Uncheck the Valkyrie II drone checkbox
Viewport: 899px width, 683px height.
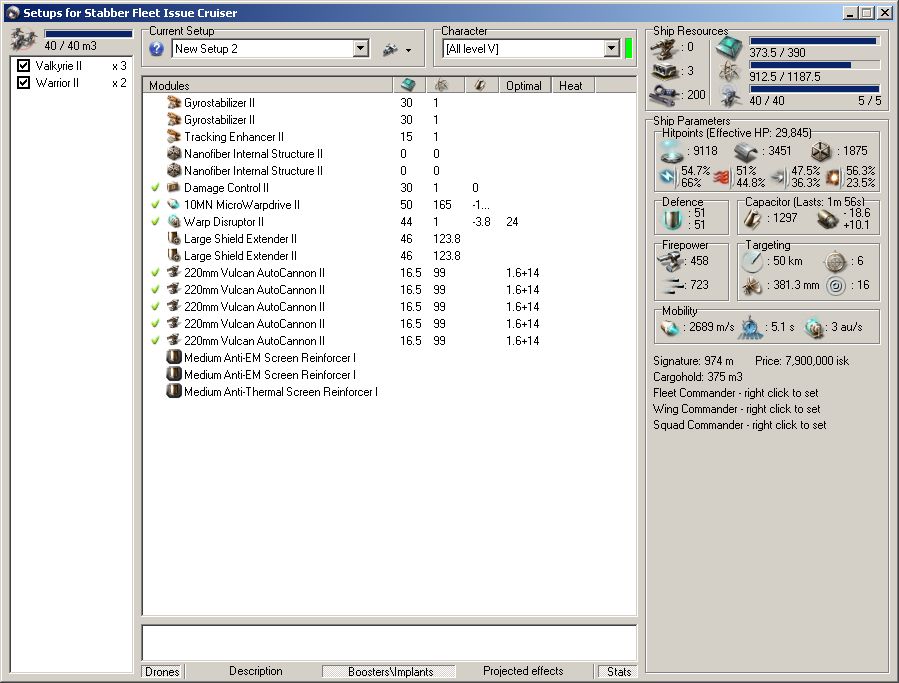(24, 65)
